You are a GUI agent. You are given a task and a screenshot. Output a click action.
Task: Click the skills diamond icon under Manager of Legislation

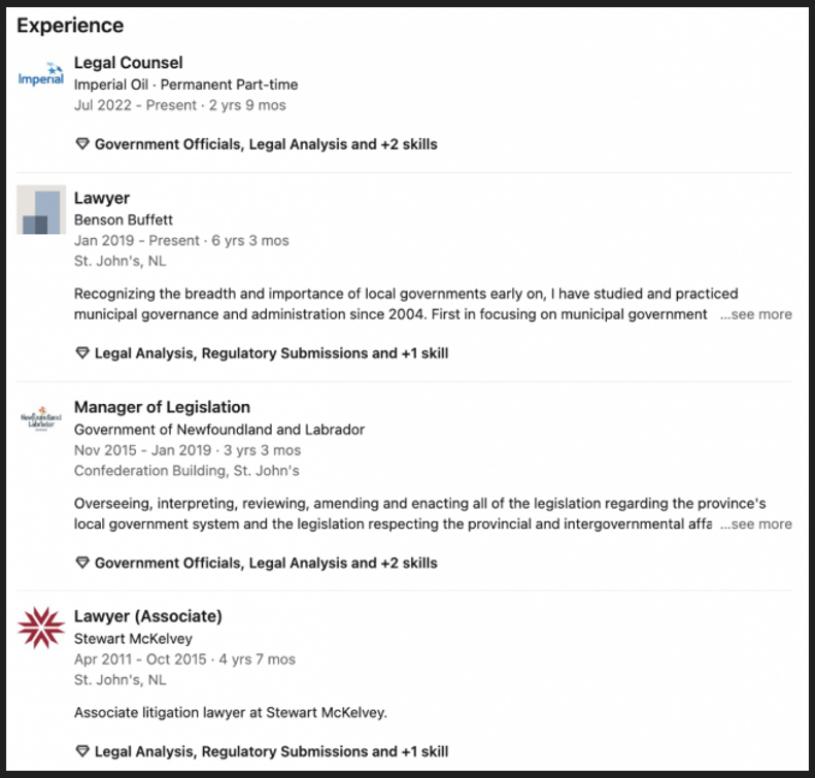83,563
